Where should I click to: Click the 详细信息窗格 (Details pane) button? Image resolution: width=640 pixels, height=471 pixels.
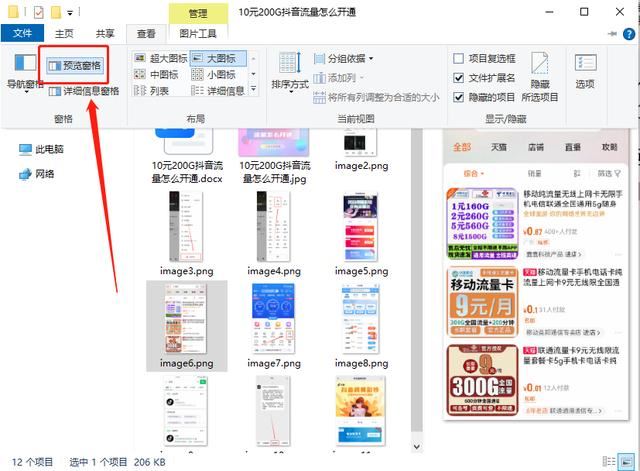pos(90,91)
